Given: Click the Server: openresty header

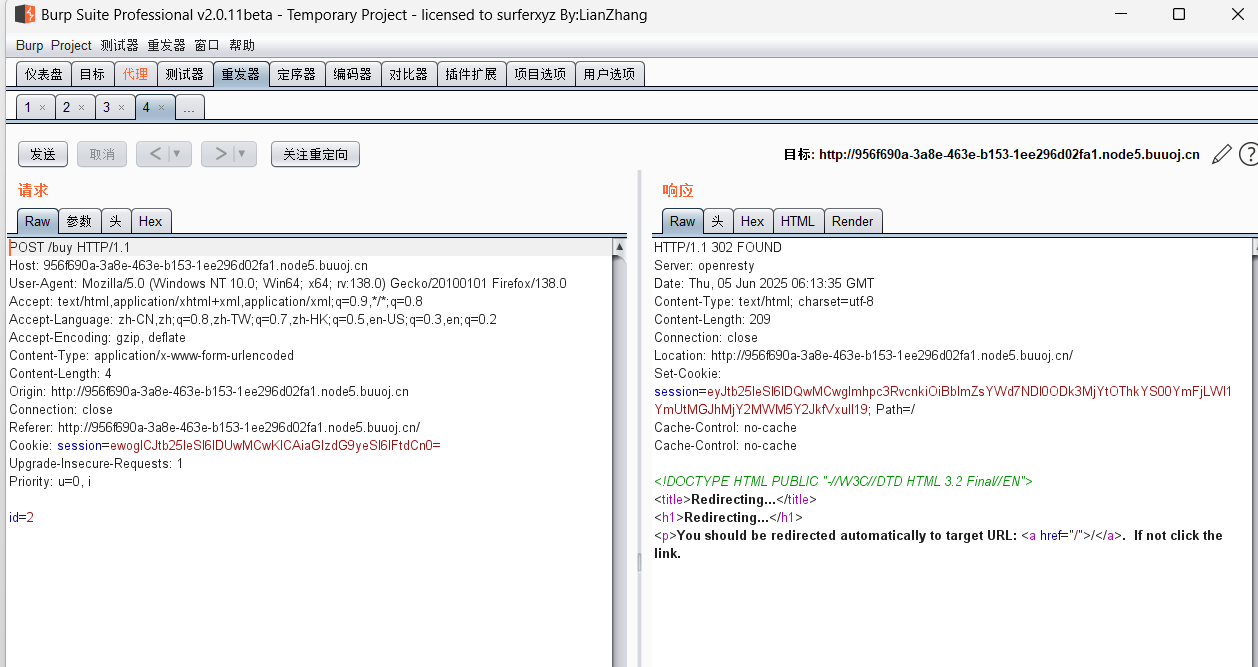Looking at the screenshot, I should pos(704,265).
